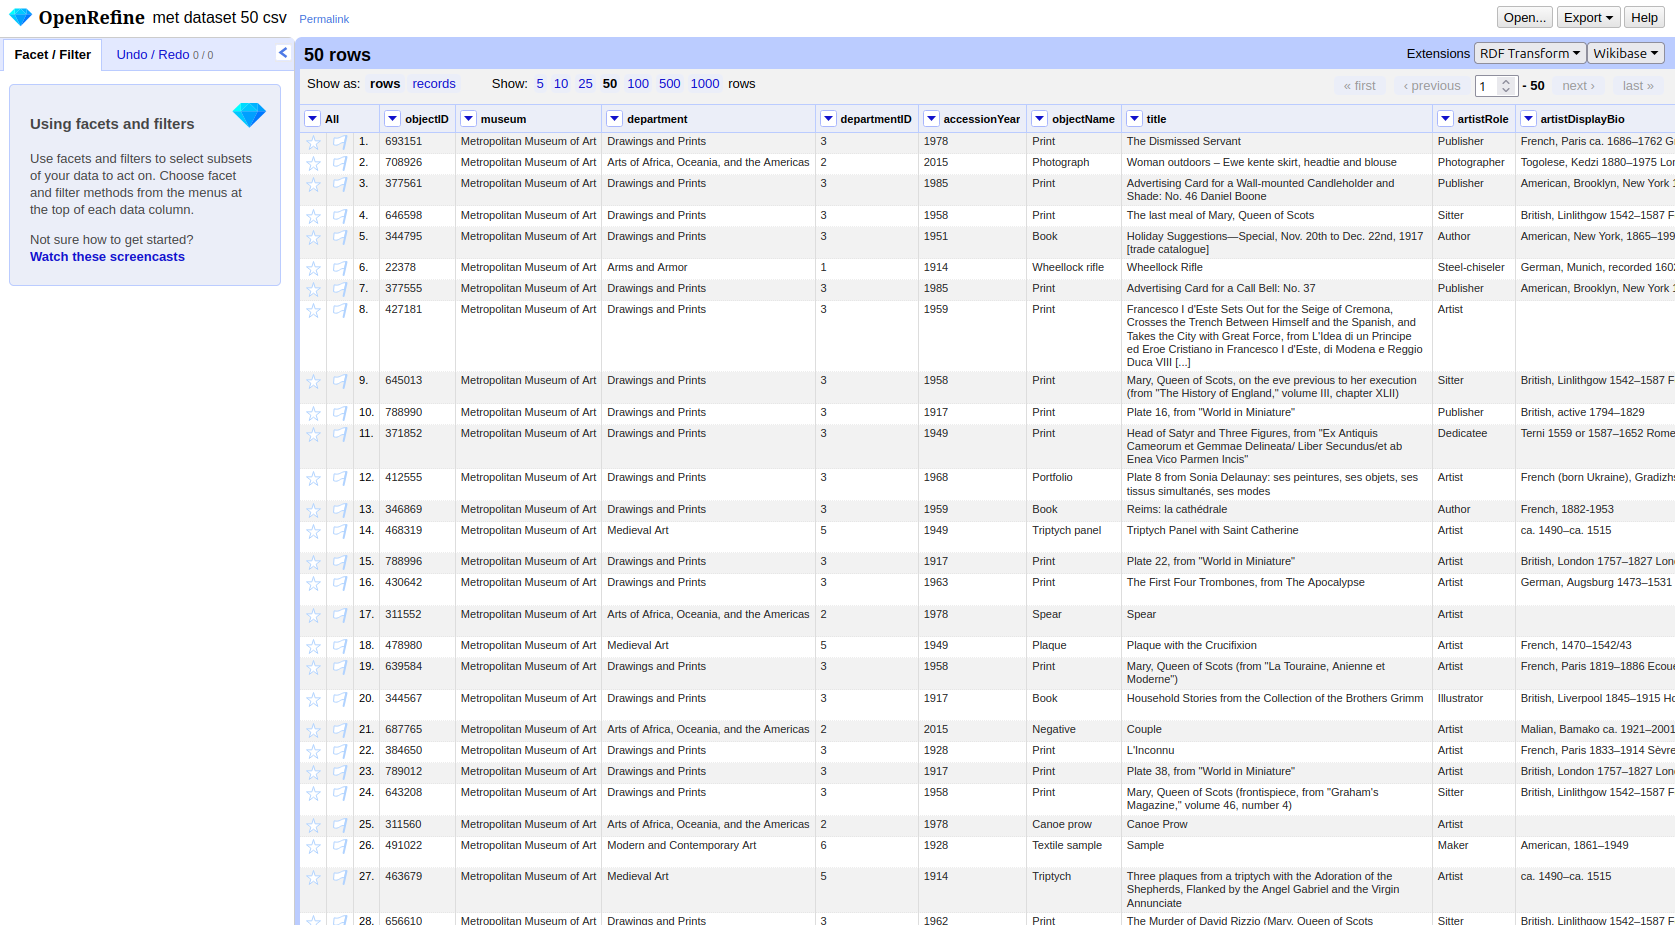
Task: Flag row 8 with objectID 427181
Action: [340, 310]
